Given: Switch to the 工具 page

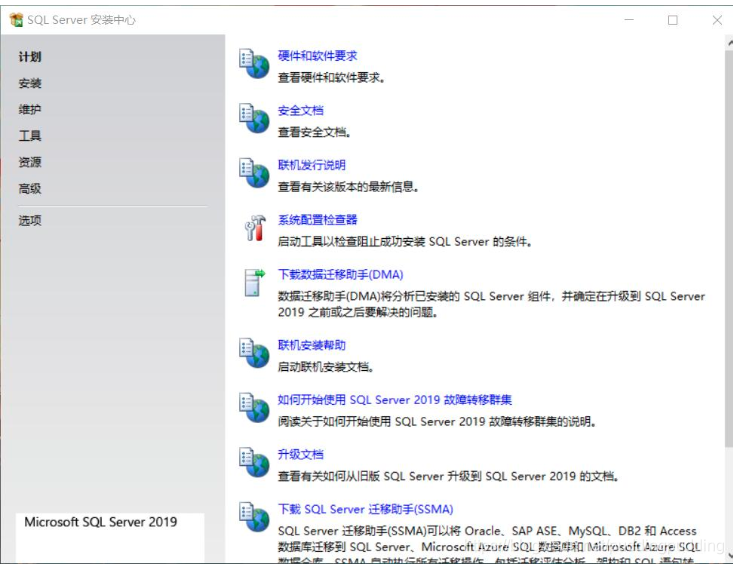Looking at the screenshot, I should coord(30,136).
